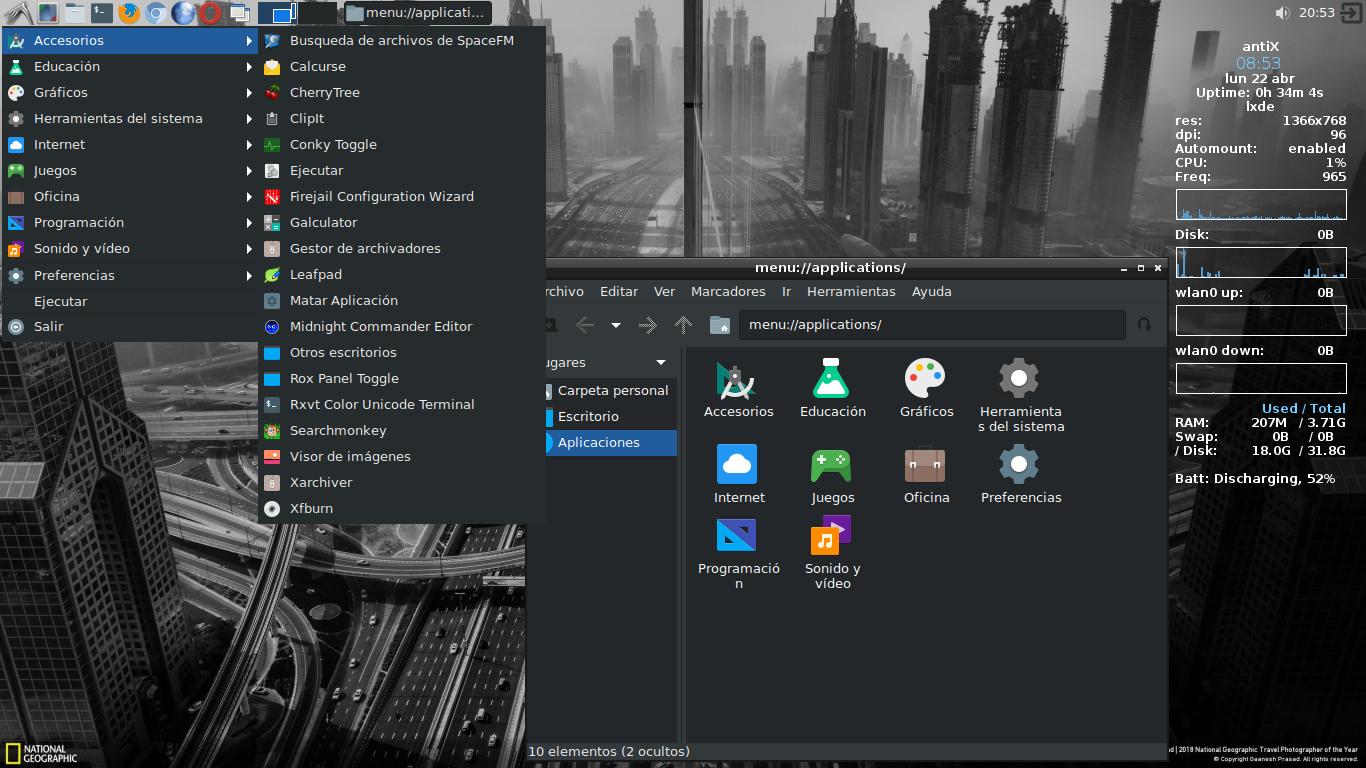This screenshot has height=768, width=1366.
Task: Go up to parent folder with up arrow
Action: tap(684, 325)
